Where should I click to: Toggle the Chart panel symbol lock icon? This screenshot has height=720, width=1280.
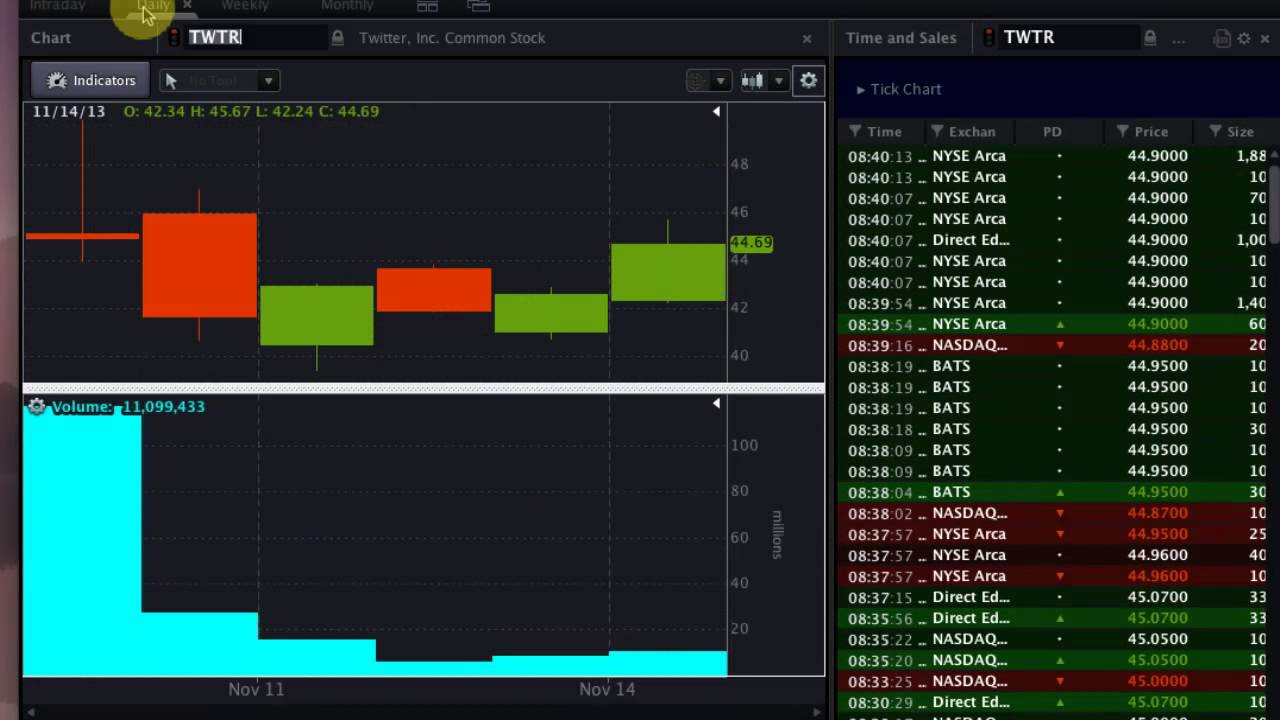338,38
